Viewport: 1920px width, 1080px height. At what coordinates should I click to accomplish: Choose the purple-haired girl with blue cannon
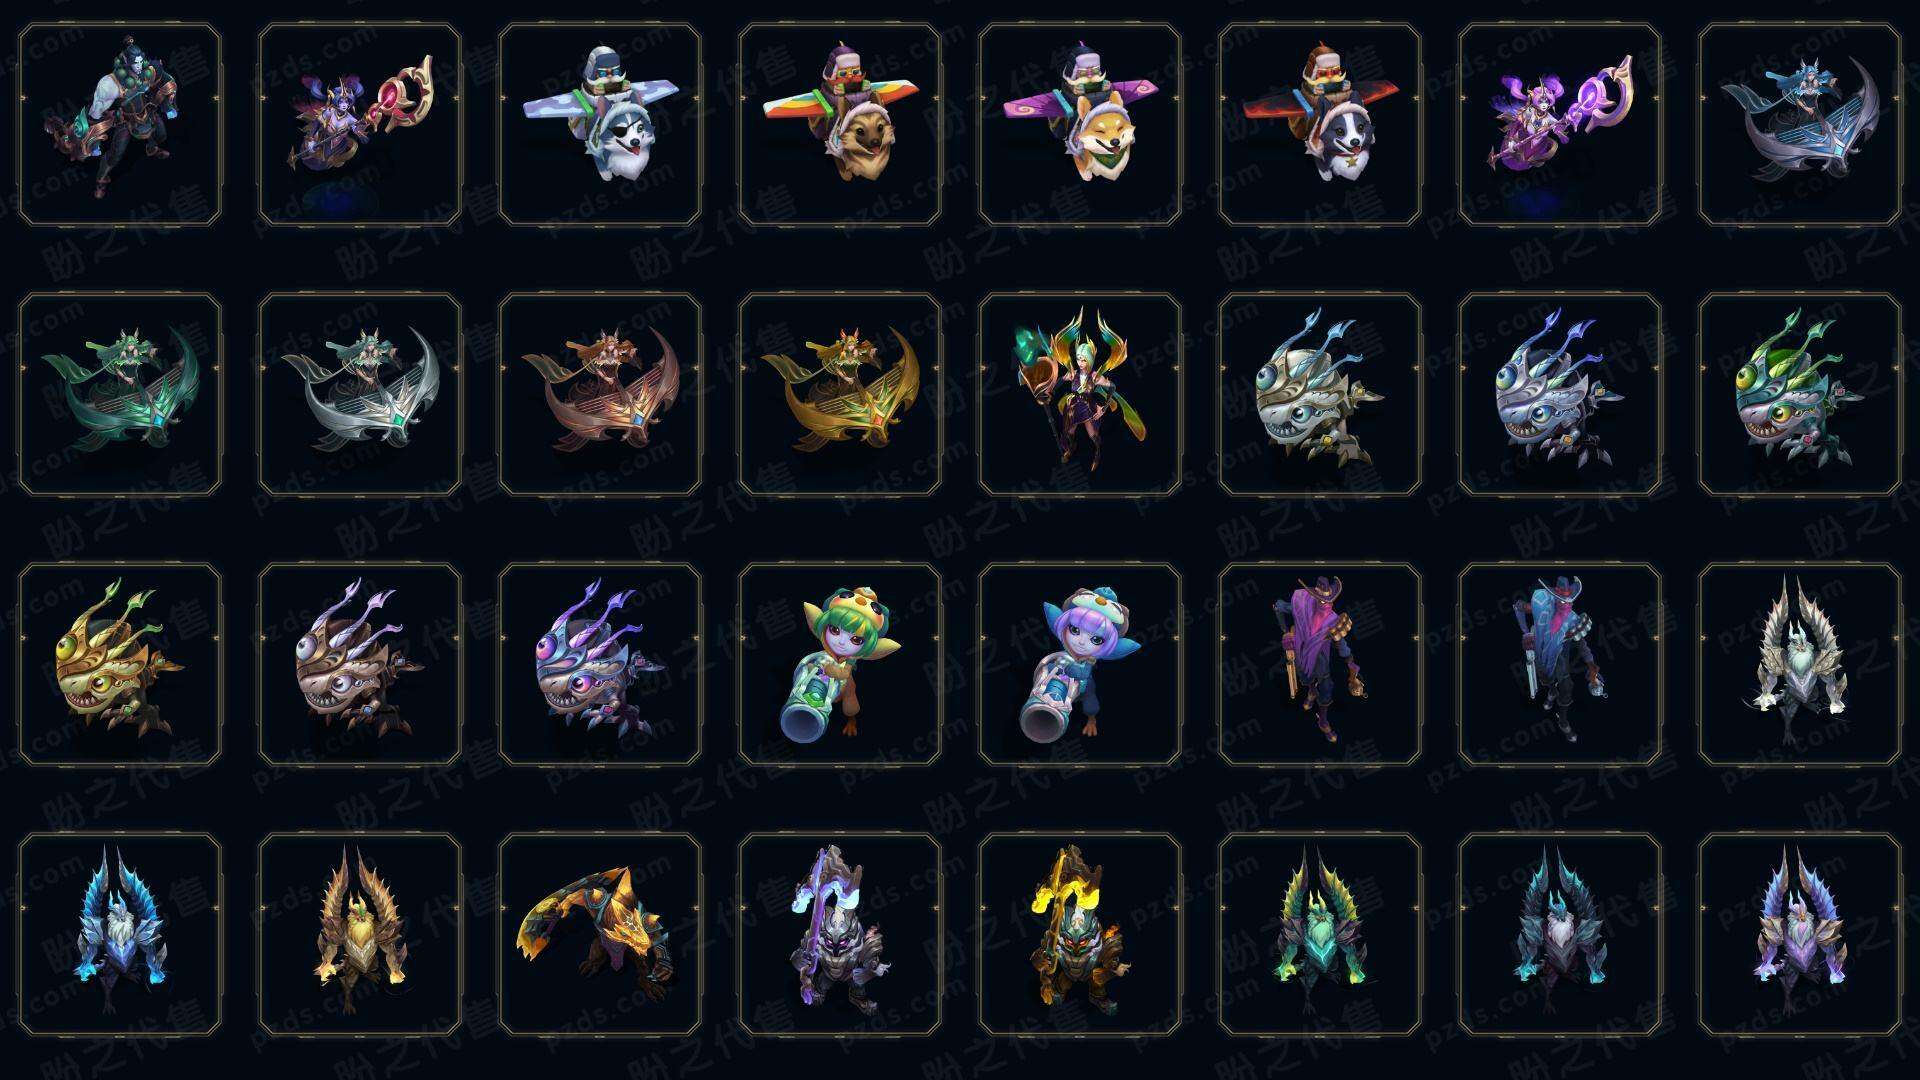(x=1080, y=665)
